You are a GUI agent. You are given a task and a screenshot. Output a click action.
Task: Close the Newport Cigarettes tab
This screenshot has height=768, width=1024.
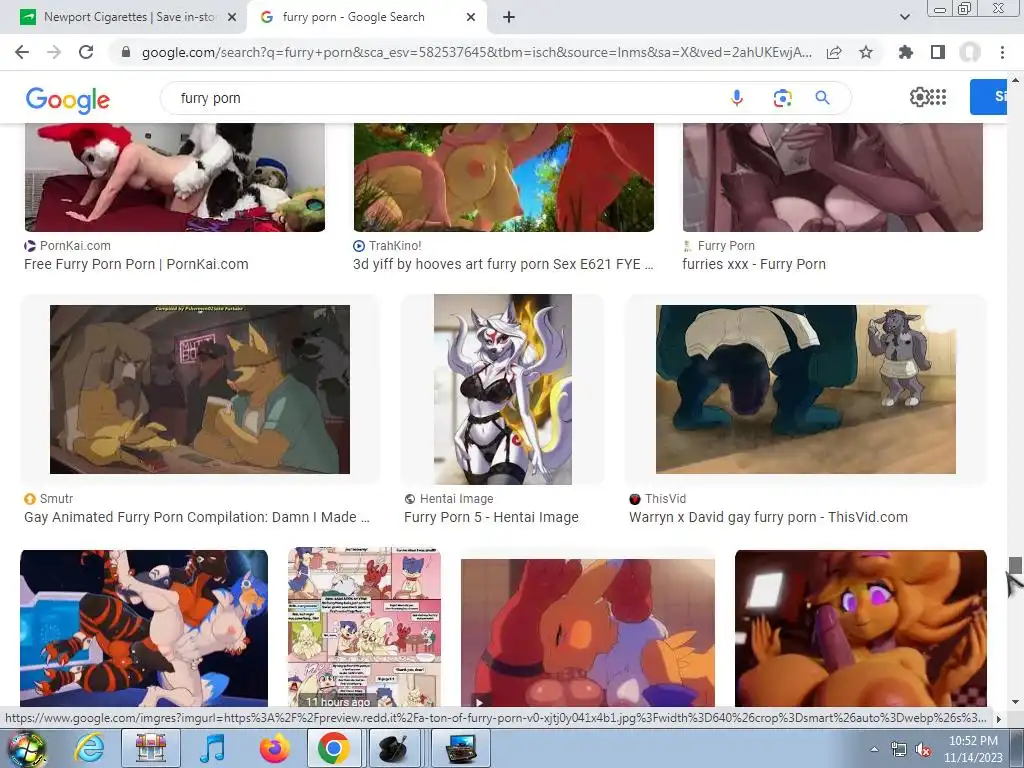click(232, 17)
